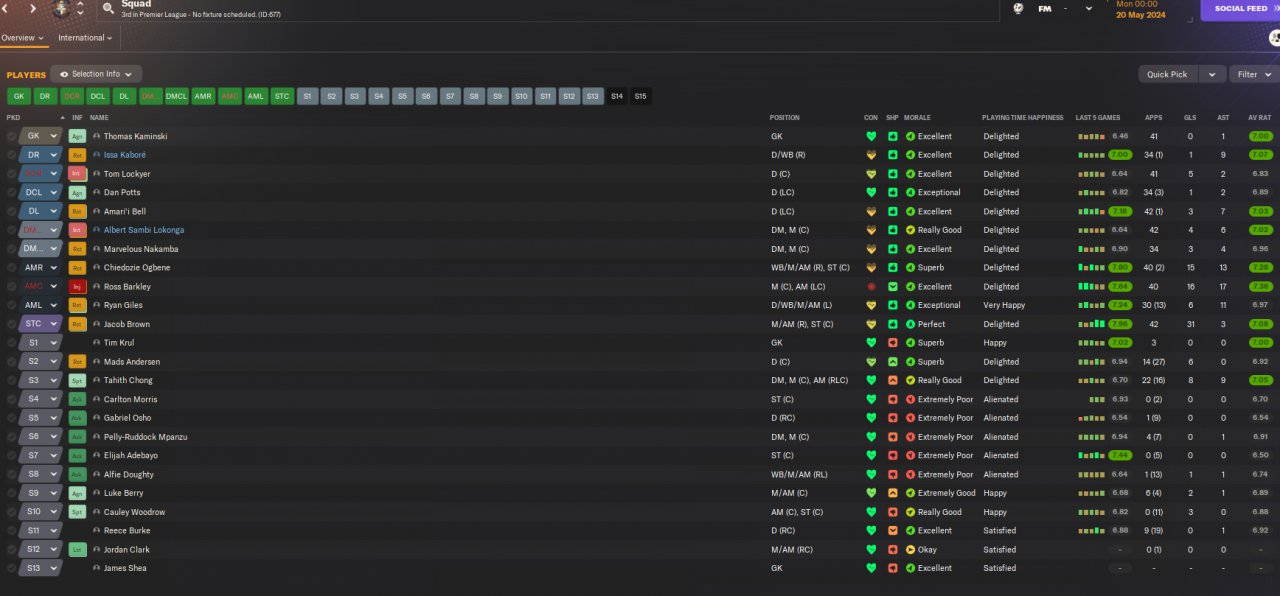Open the Social Feed panel
The height and width of the screenshot is (596, 1280).
coord(1240,9)
